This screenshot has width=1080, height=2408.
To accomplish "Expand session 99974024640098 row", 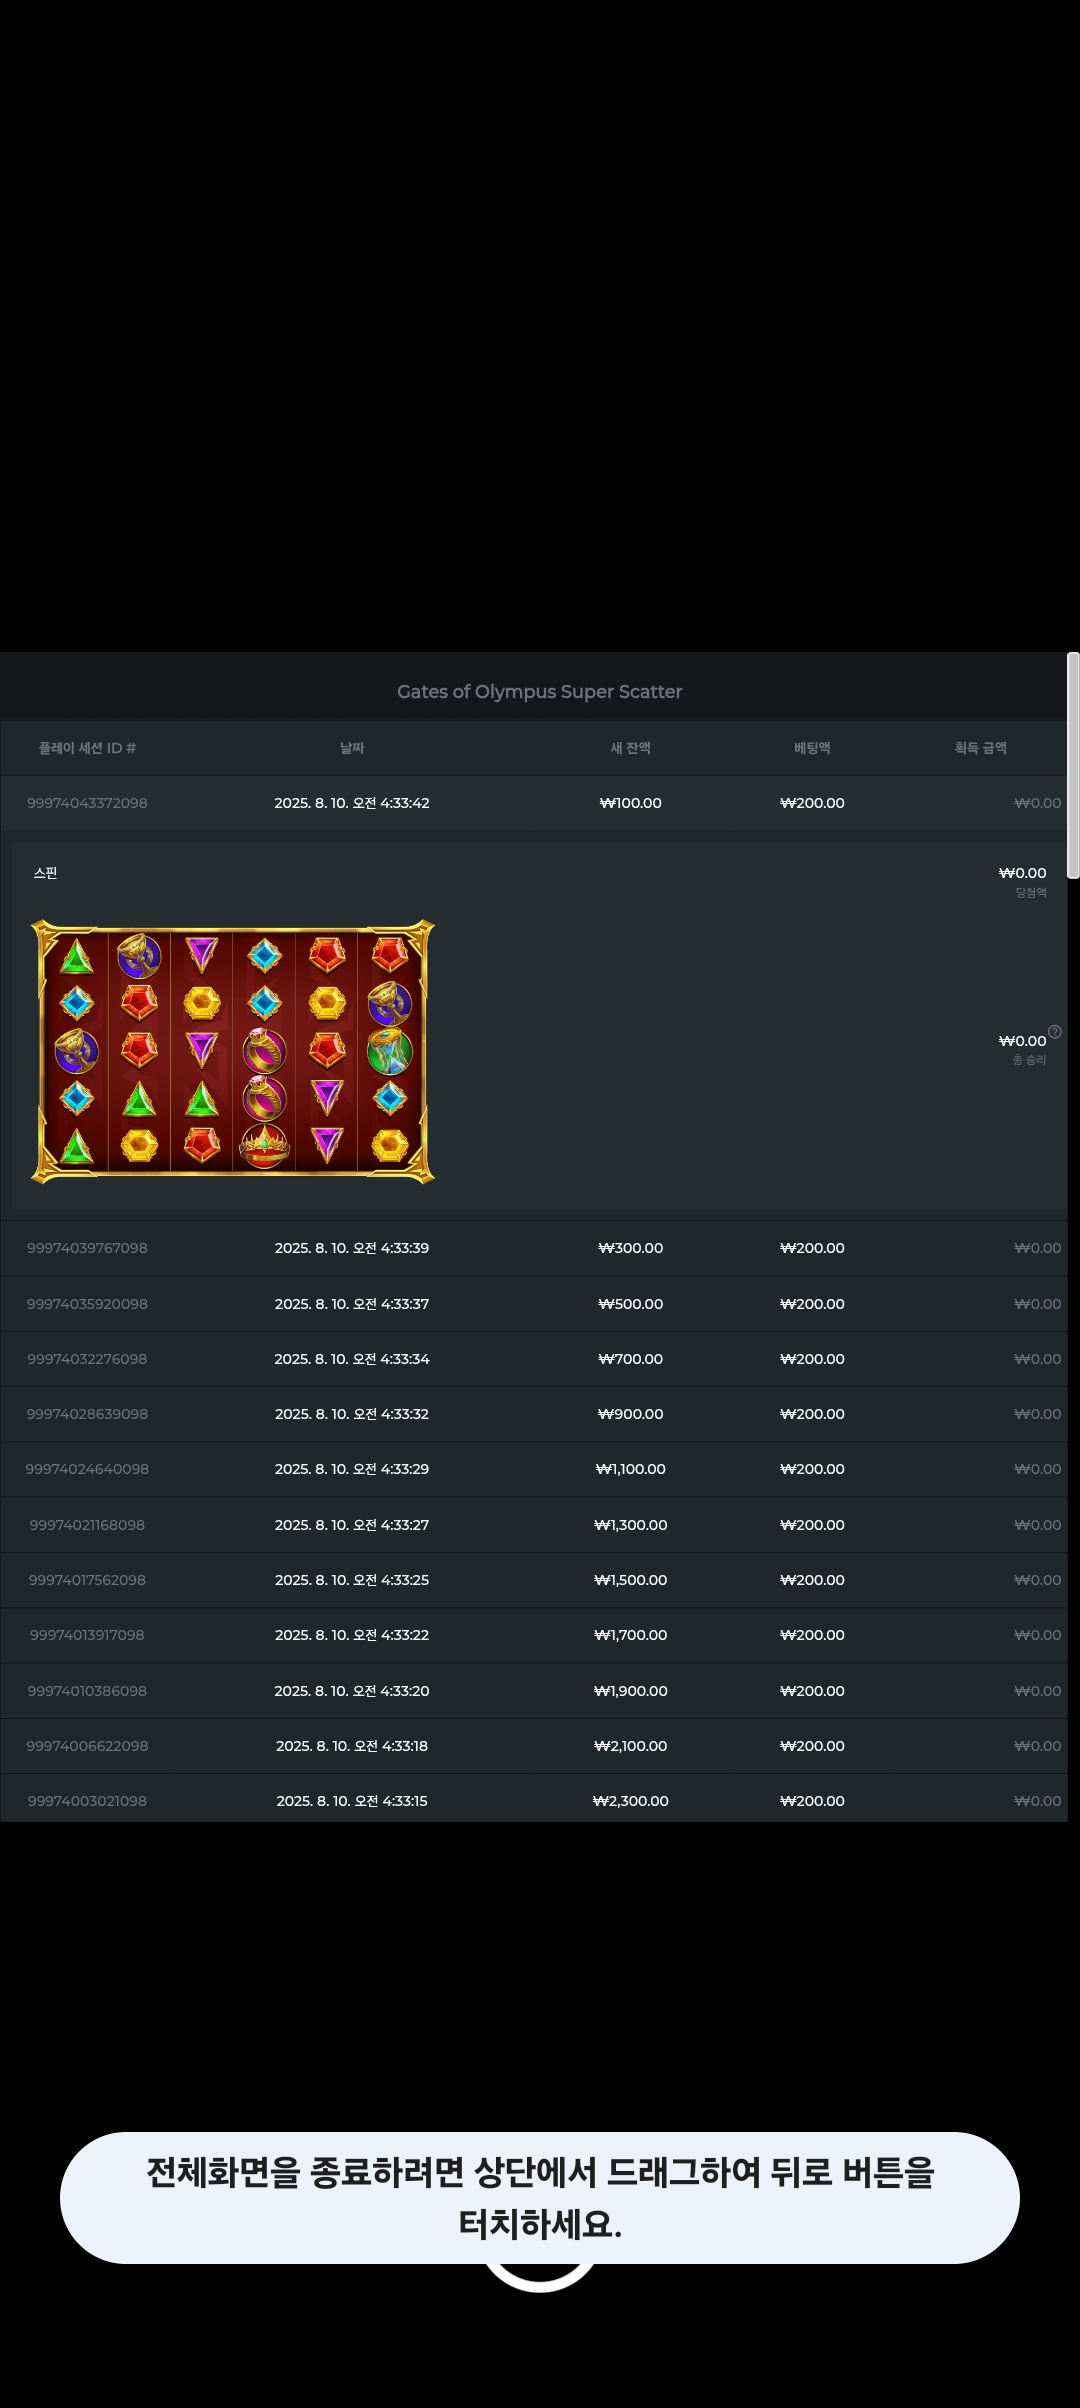I will pos(534,1469).
